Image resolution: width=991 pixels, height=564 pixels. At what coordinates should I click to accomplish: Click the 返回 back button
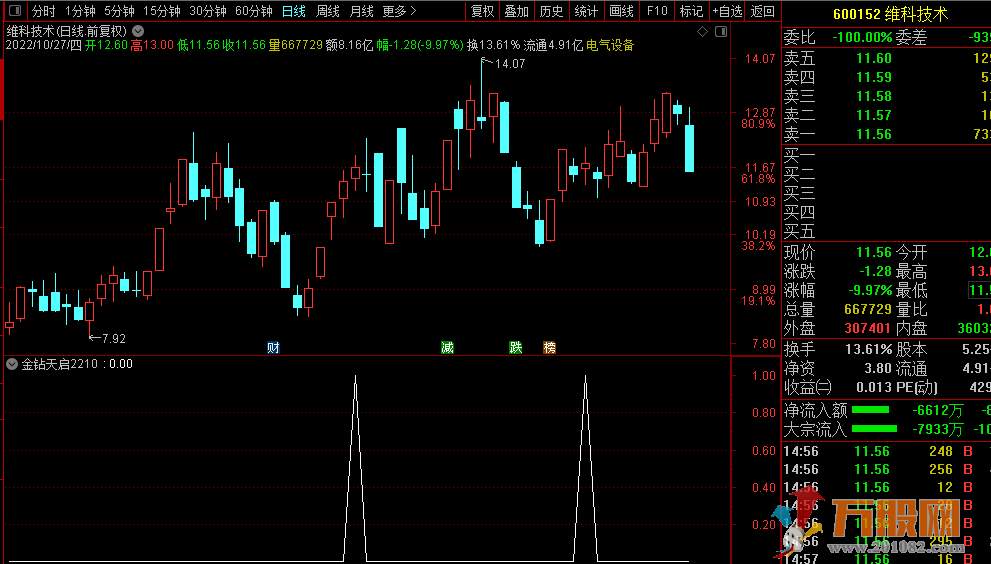click(x=762, y=12)
